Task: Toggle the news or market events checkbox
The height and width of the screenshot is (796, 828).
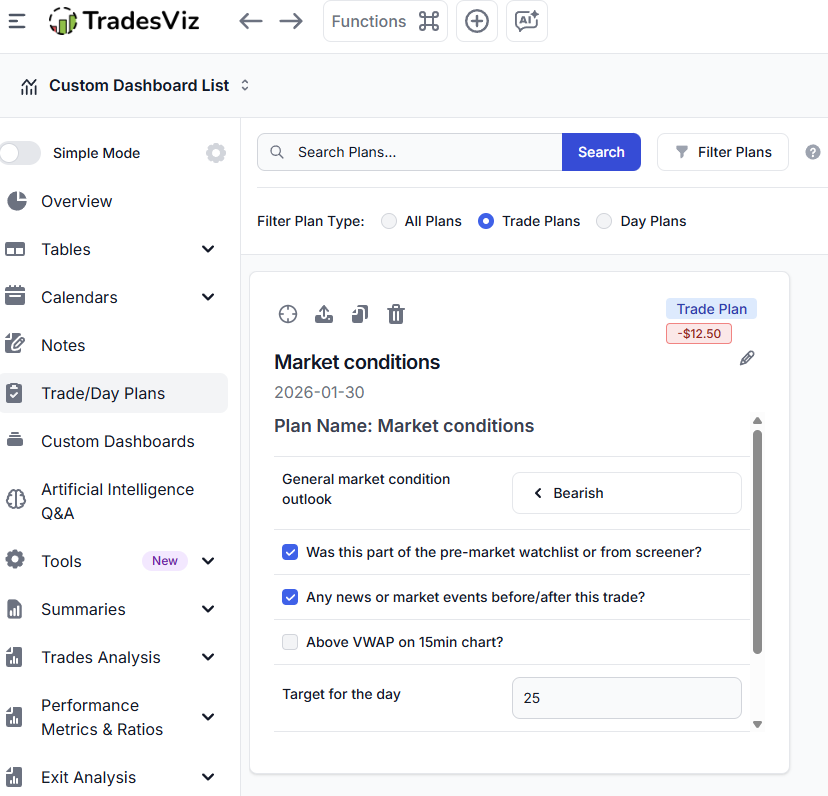Action: (x=290, y=597)
